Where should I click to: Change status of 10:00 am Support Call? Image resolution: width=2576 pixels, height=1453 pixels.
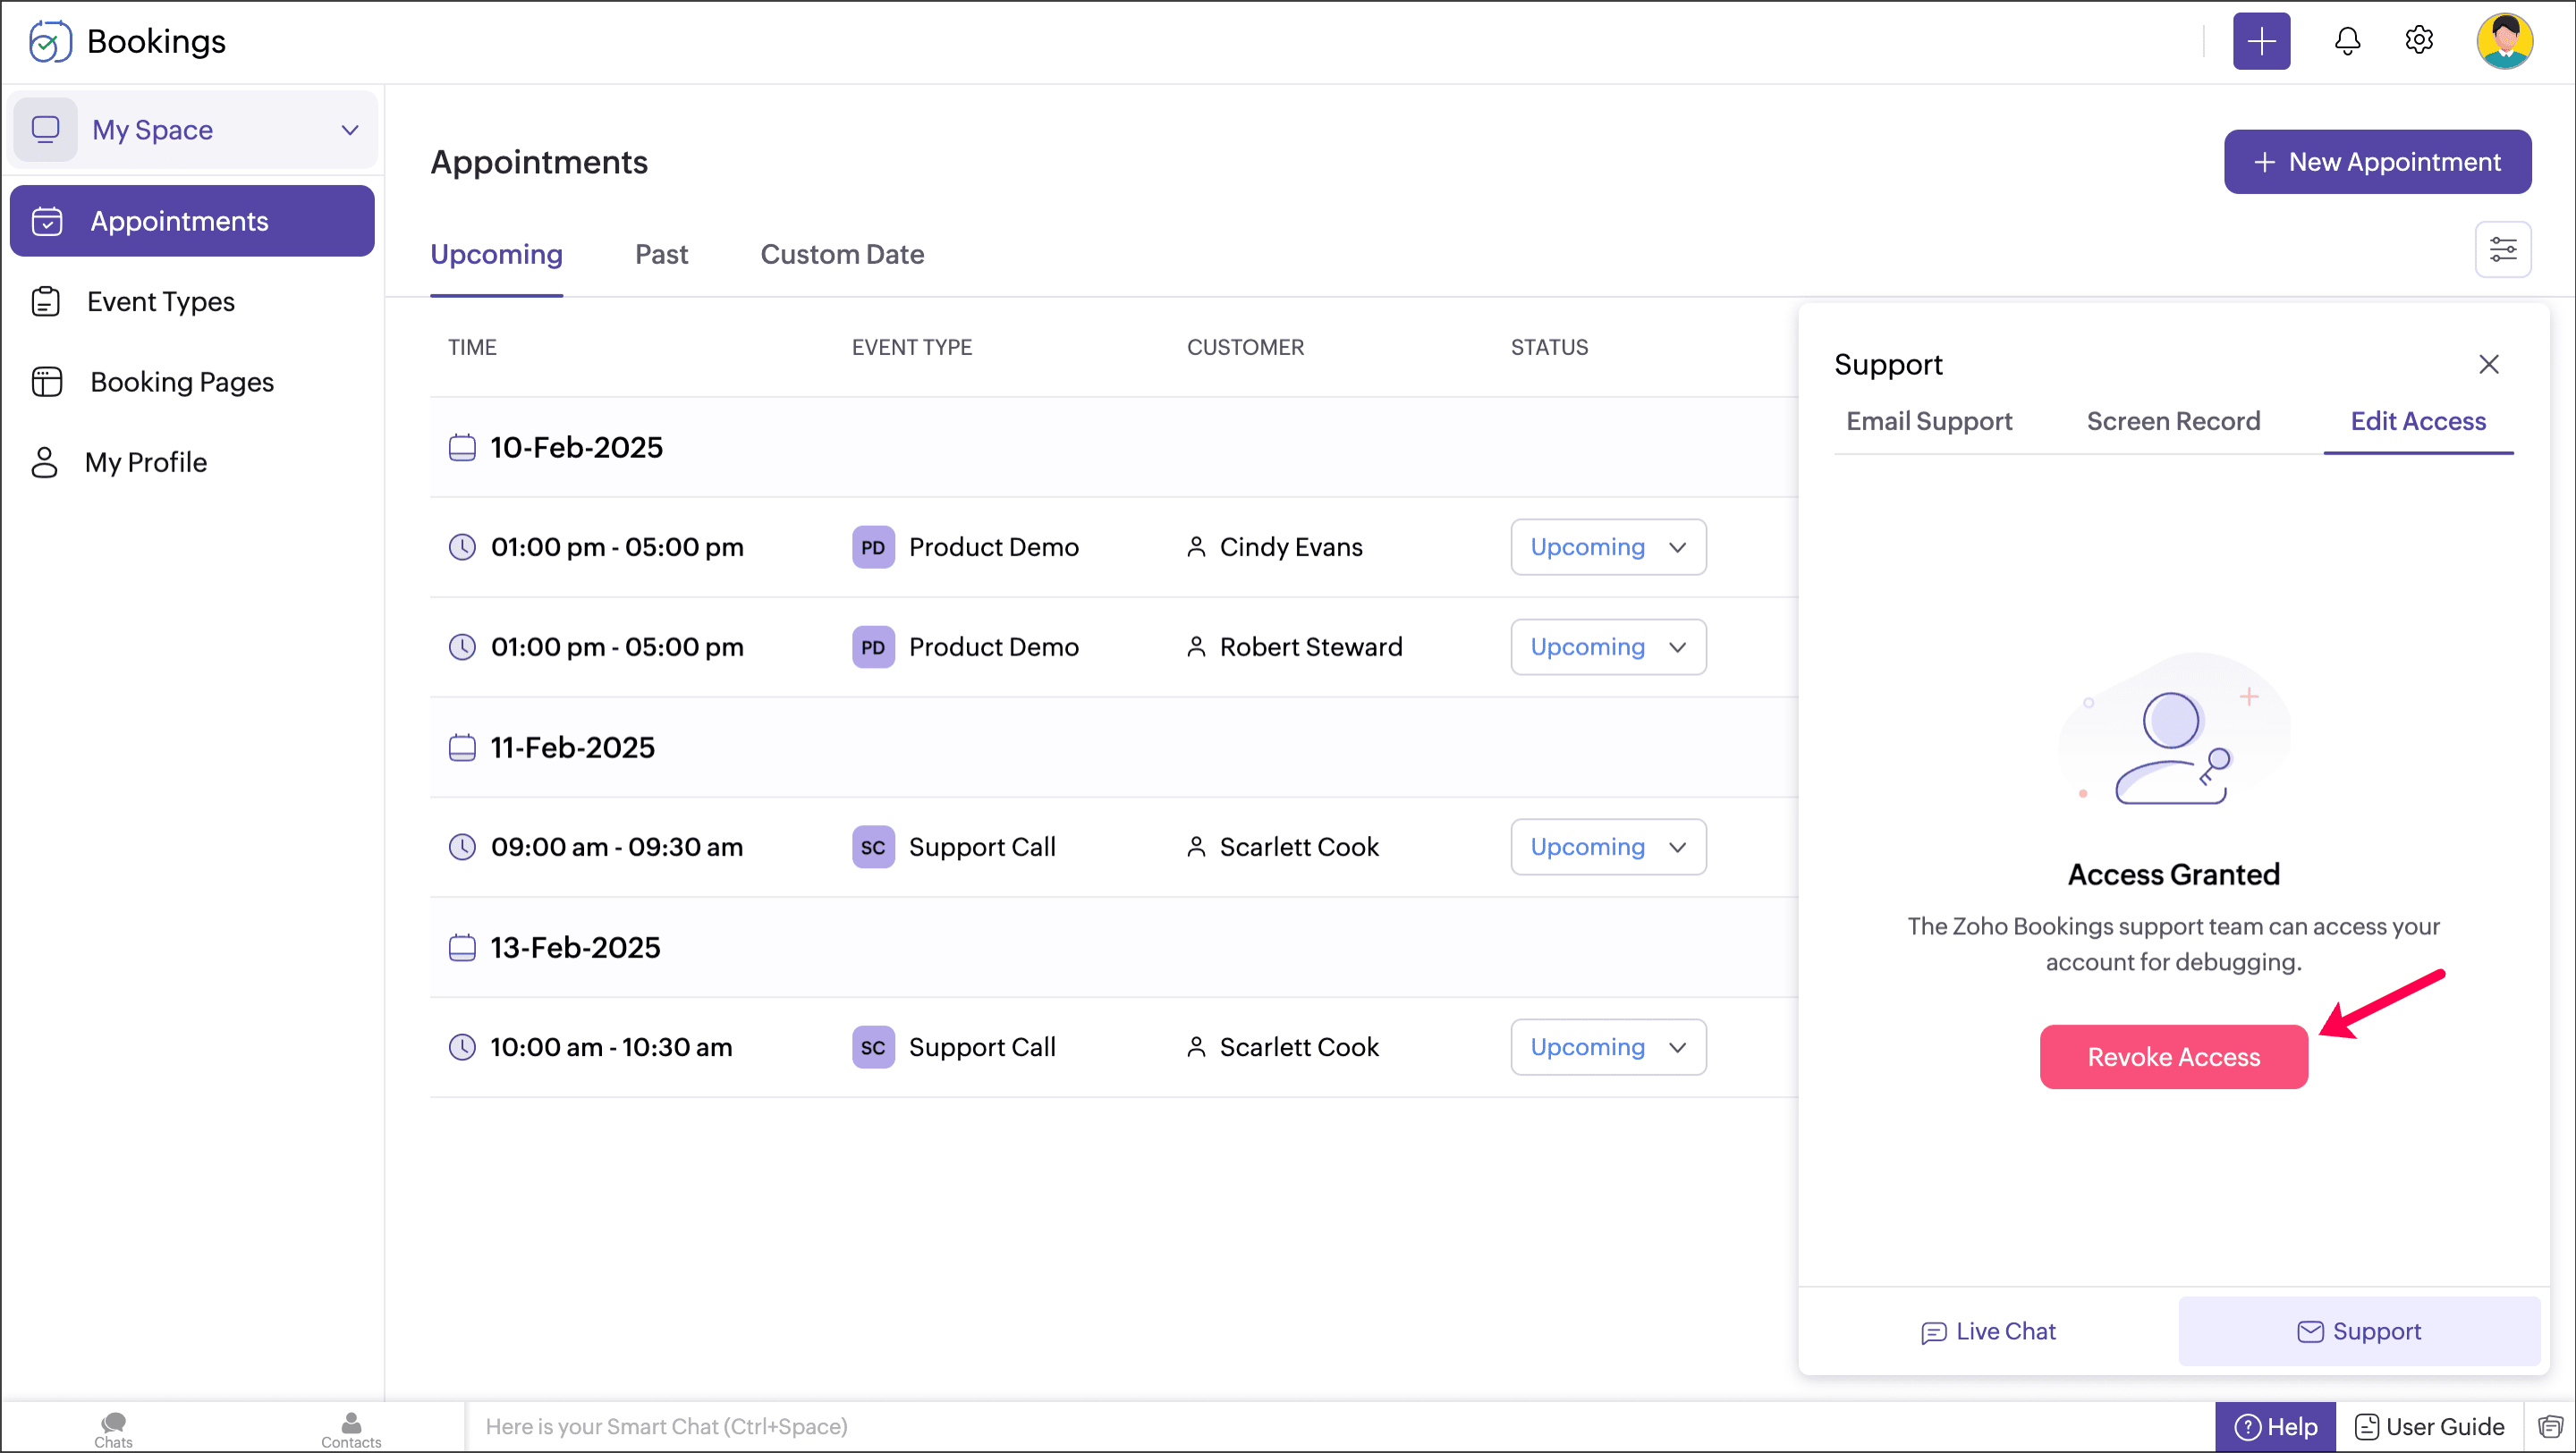[1607, 1047]
